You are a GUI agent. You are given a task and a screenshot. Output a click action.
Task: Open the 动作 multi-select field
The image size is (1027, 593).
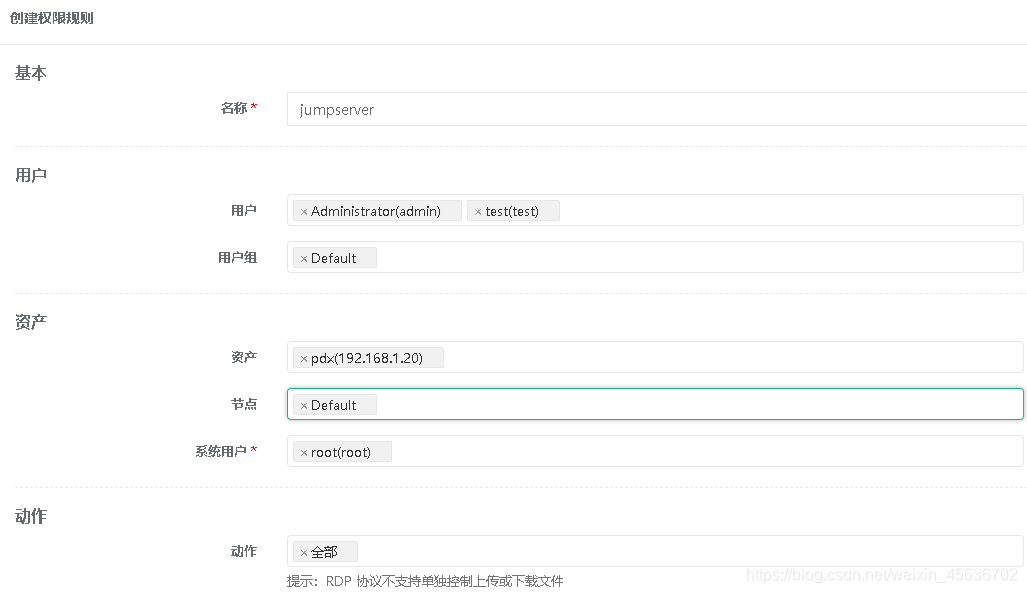(655, 551)
